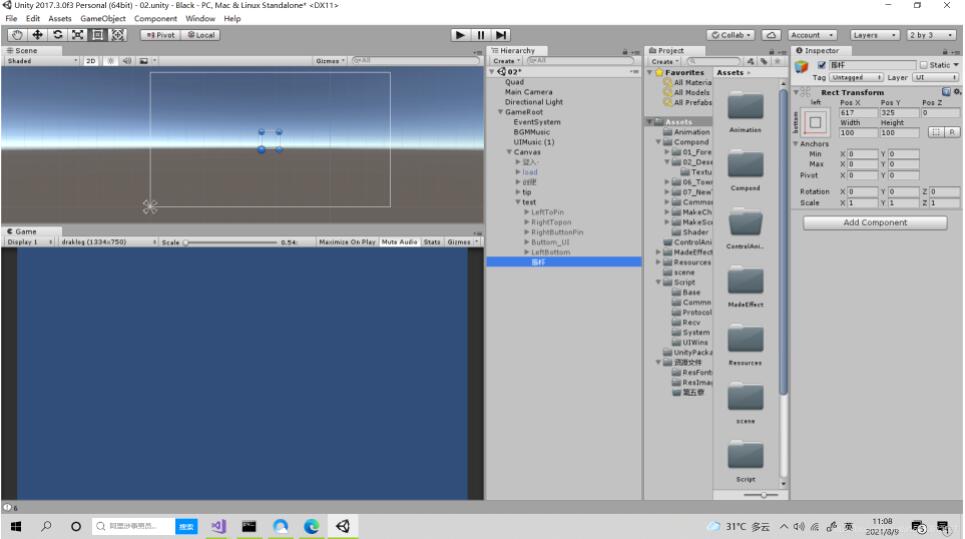Toggle blueprint mode in Rect Transform

click(x=936, y=132)
